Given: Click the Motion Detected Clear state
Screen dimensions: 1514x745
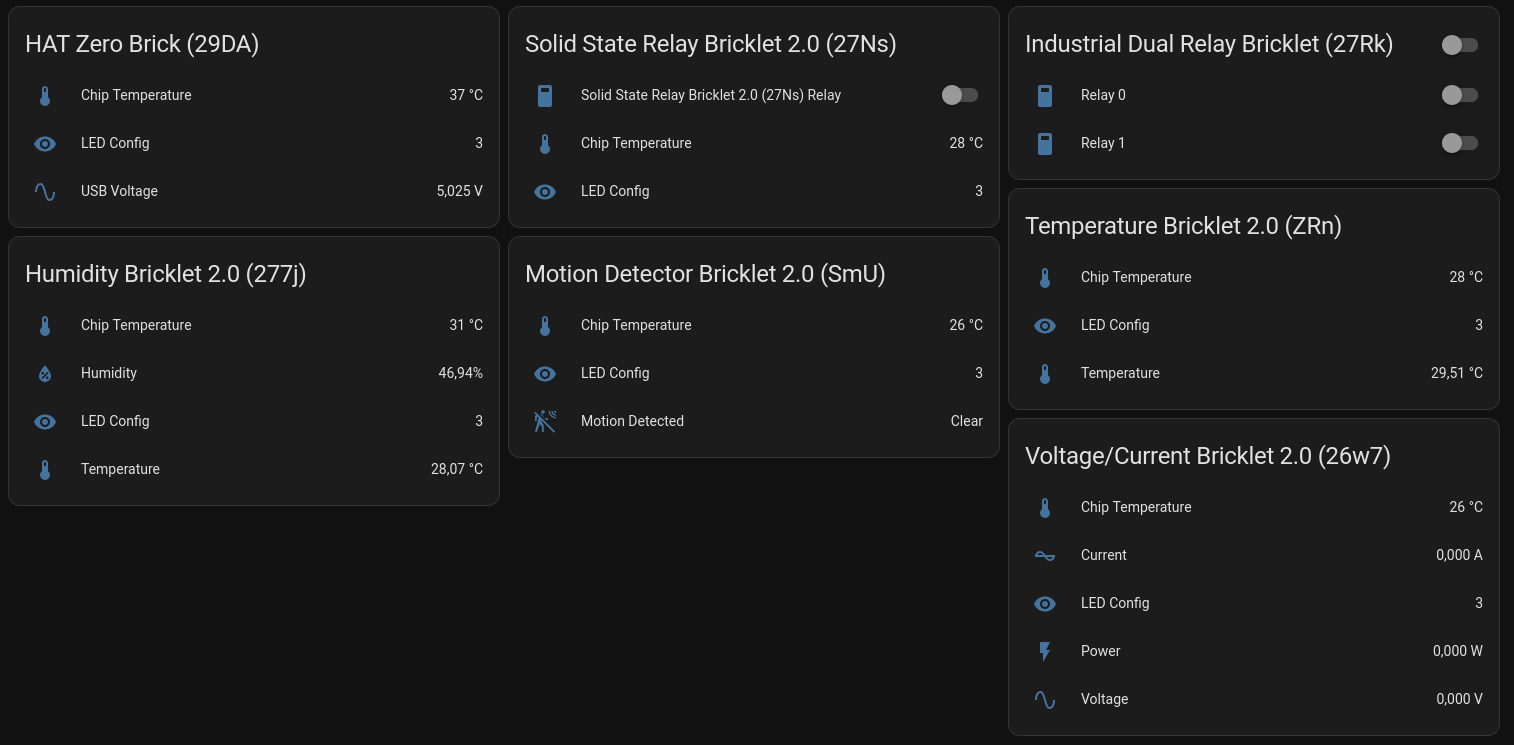Looking at the screenshot, I should (966, 421).
